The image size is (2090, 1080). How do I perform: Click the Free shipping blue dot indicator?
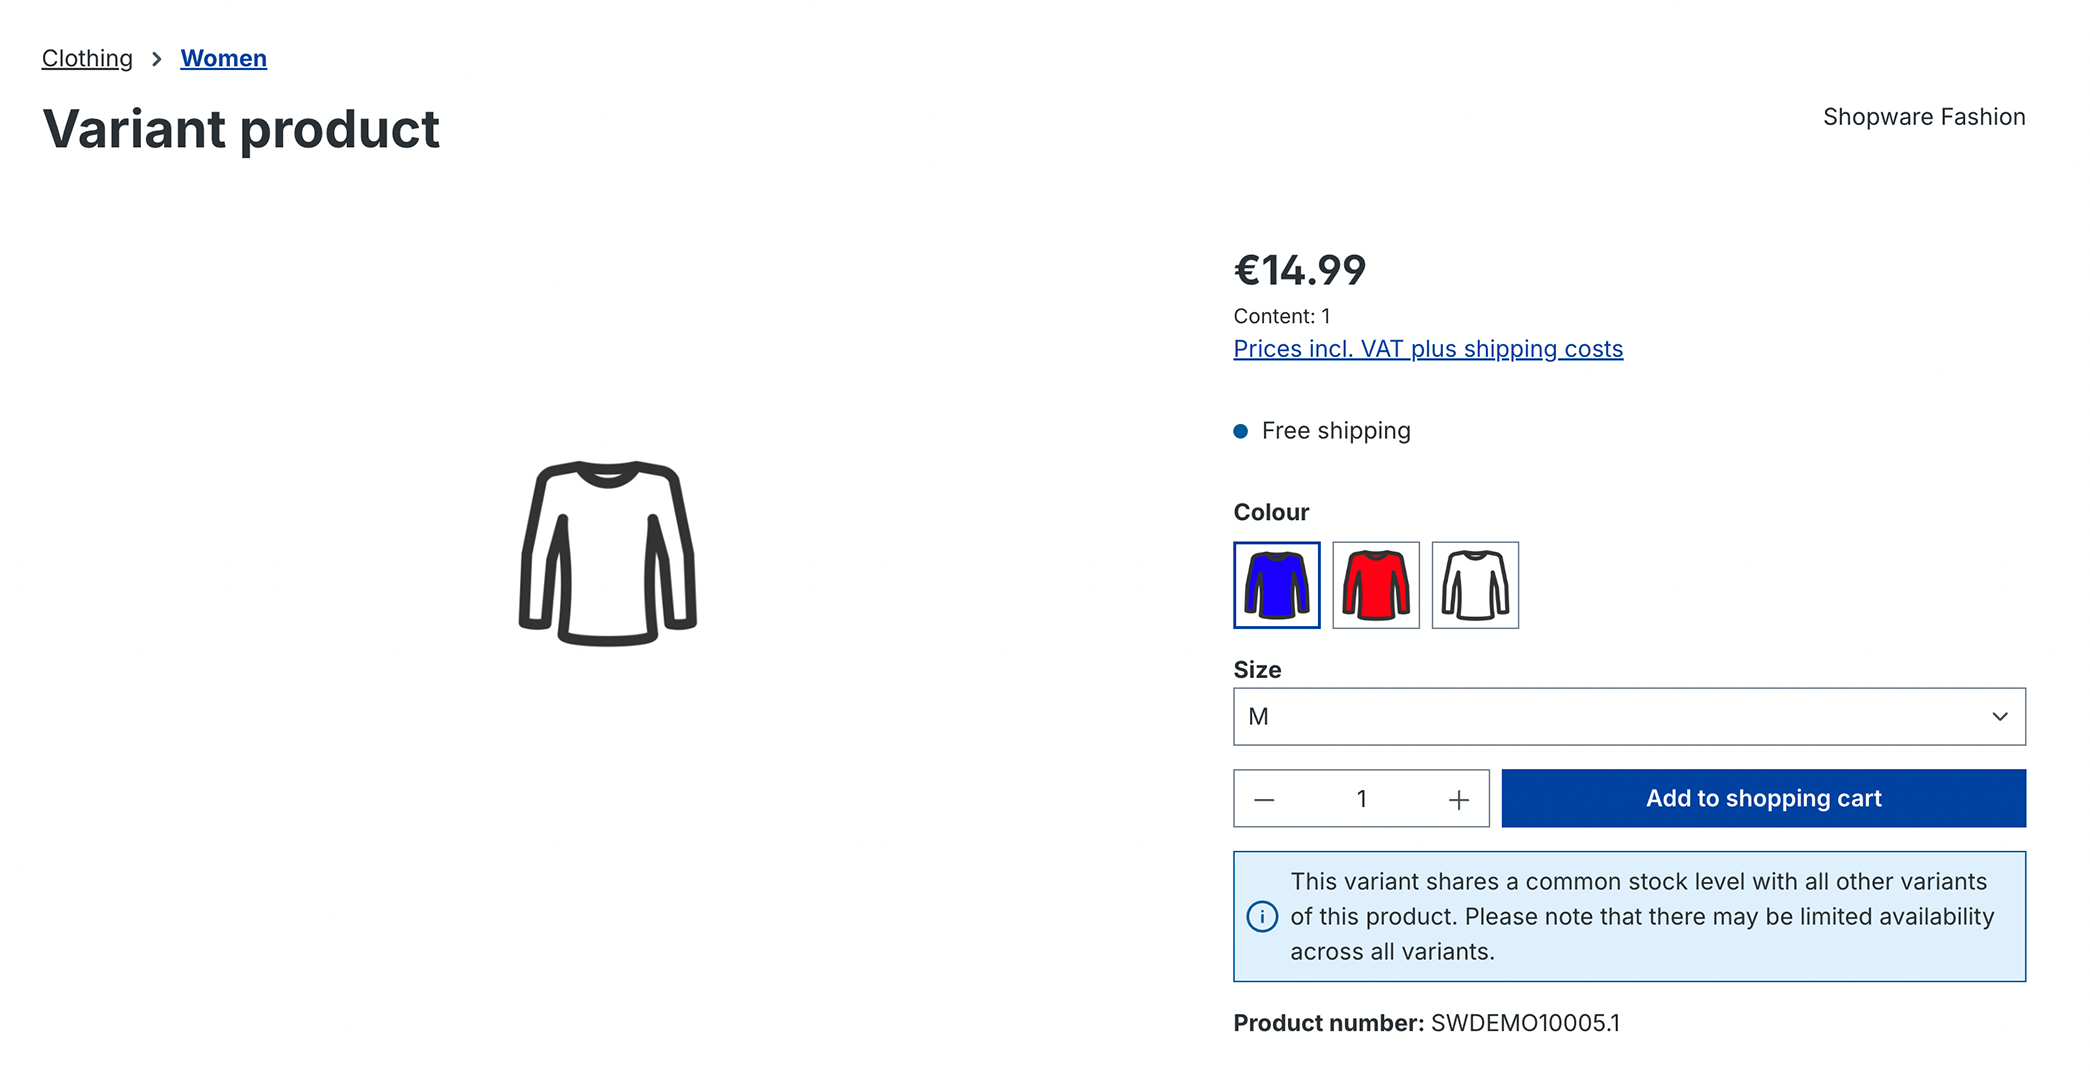pos(1241,431)
